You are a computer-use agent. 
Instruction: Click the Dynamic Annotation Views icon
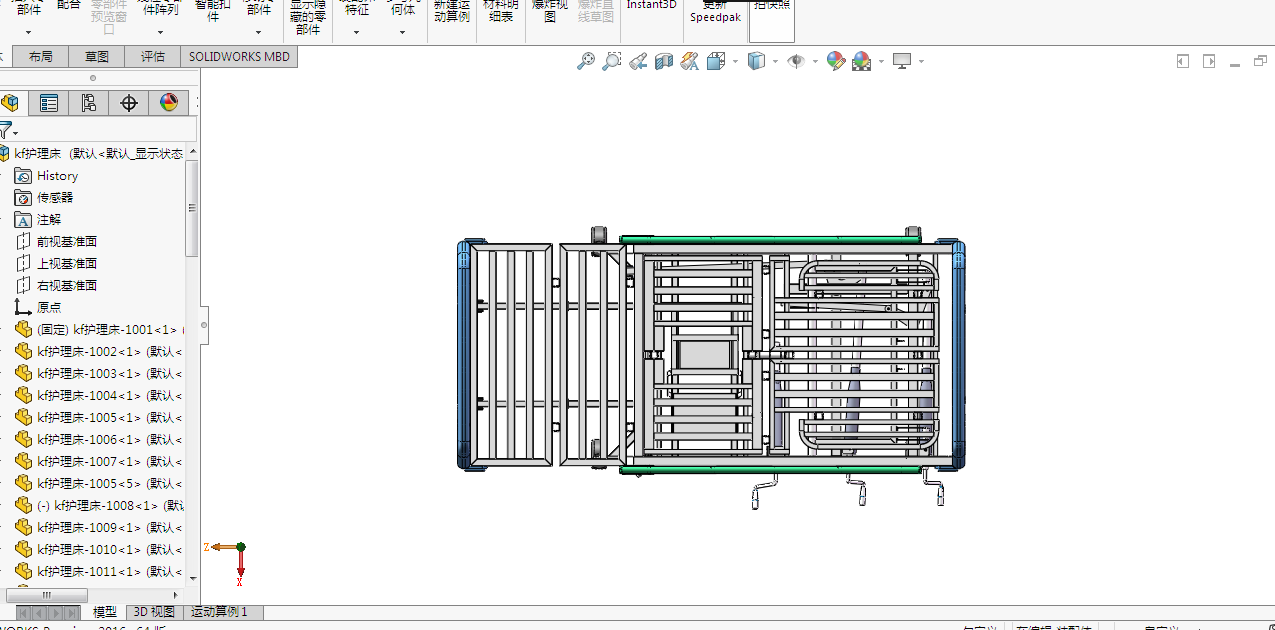coord(689,62)
